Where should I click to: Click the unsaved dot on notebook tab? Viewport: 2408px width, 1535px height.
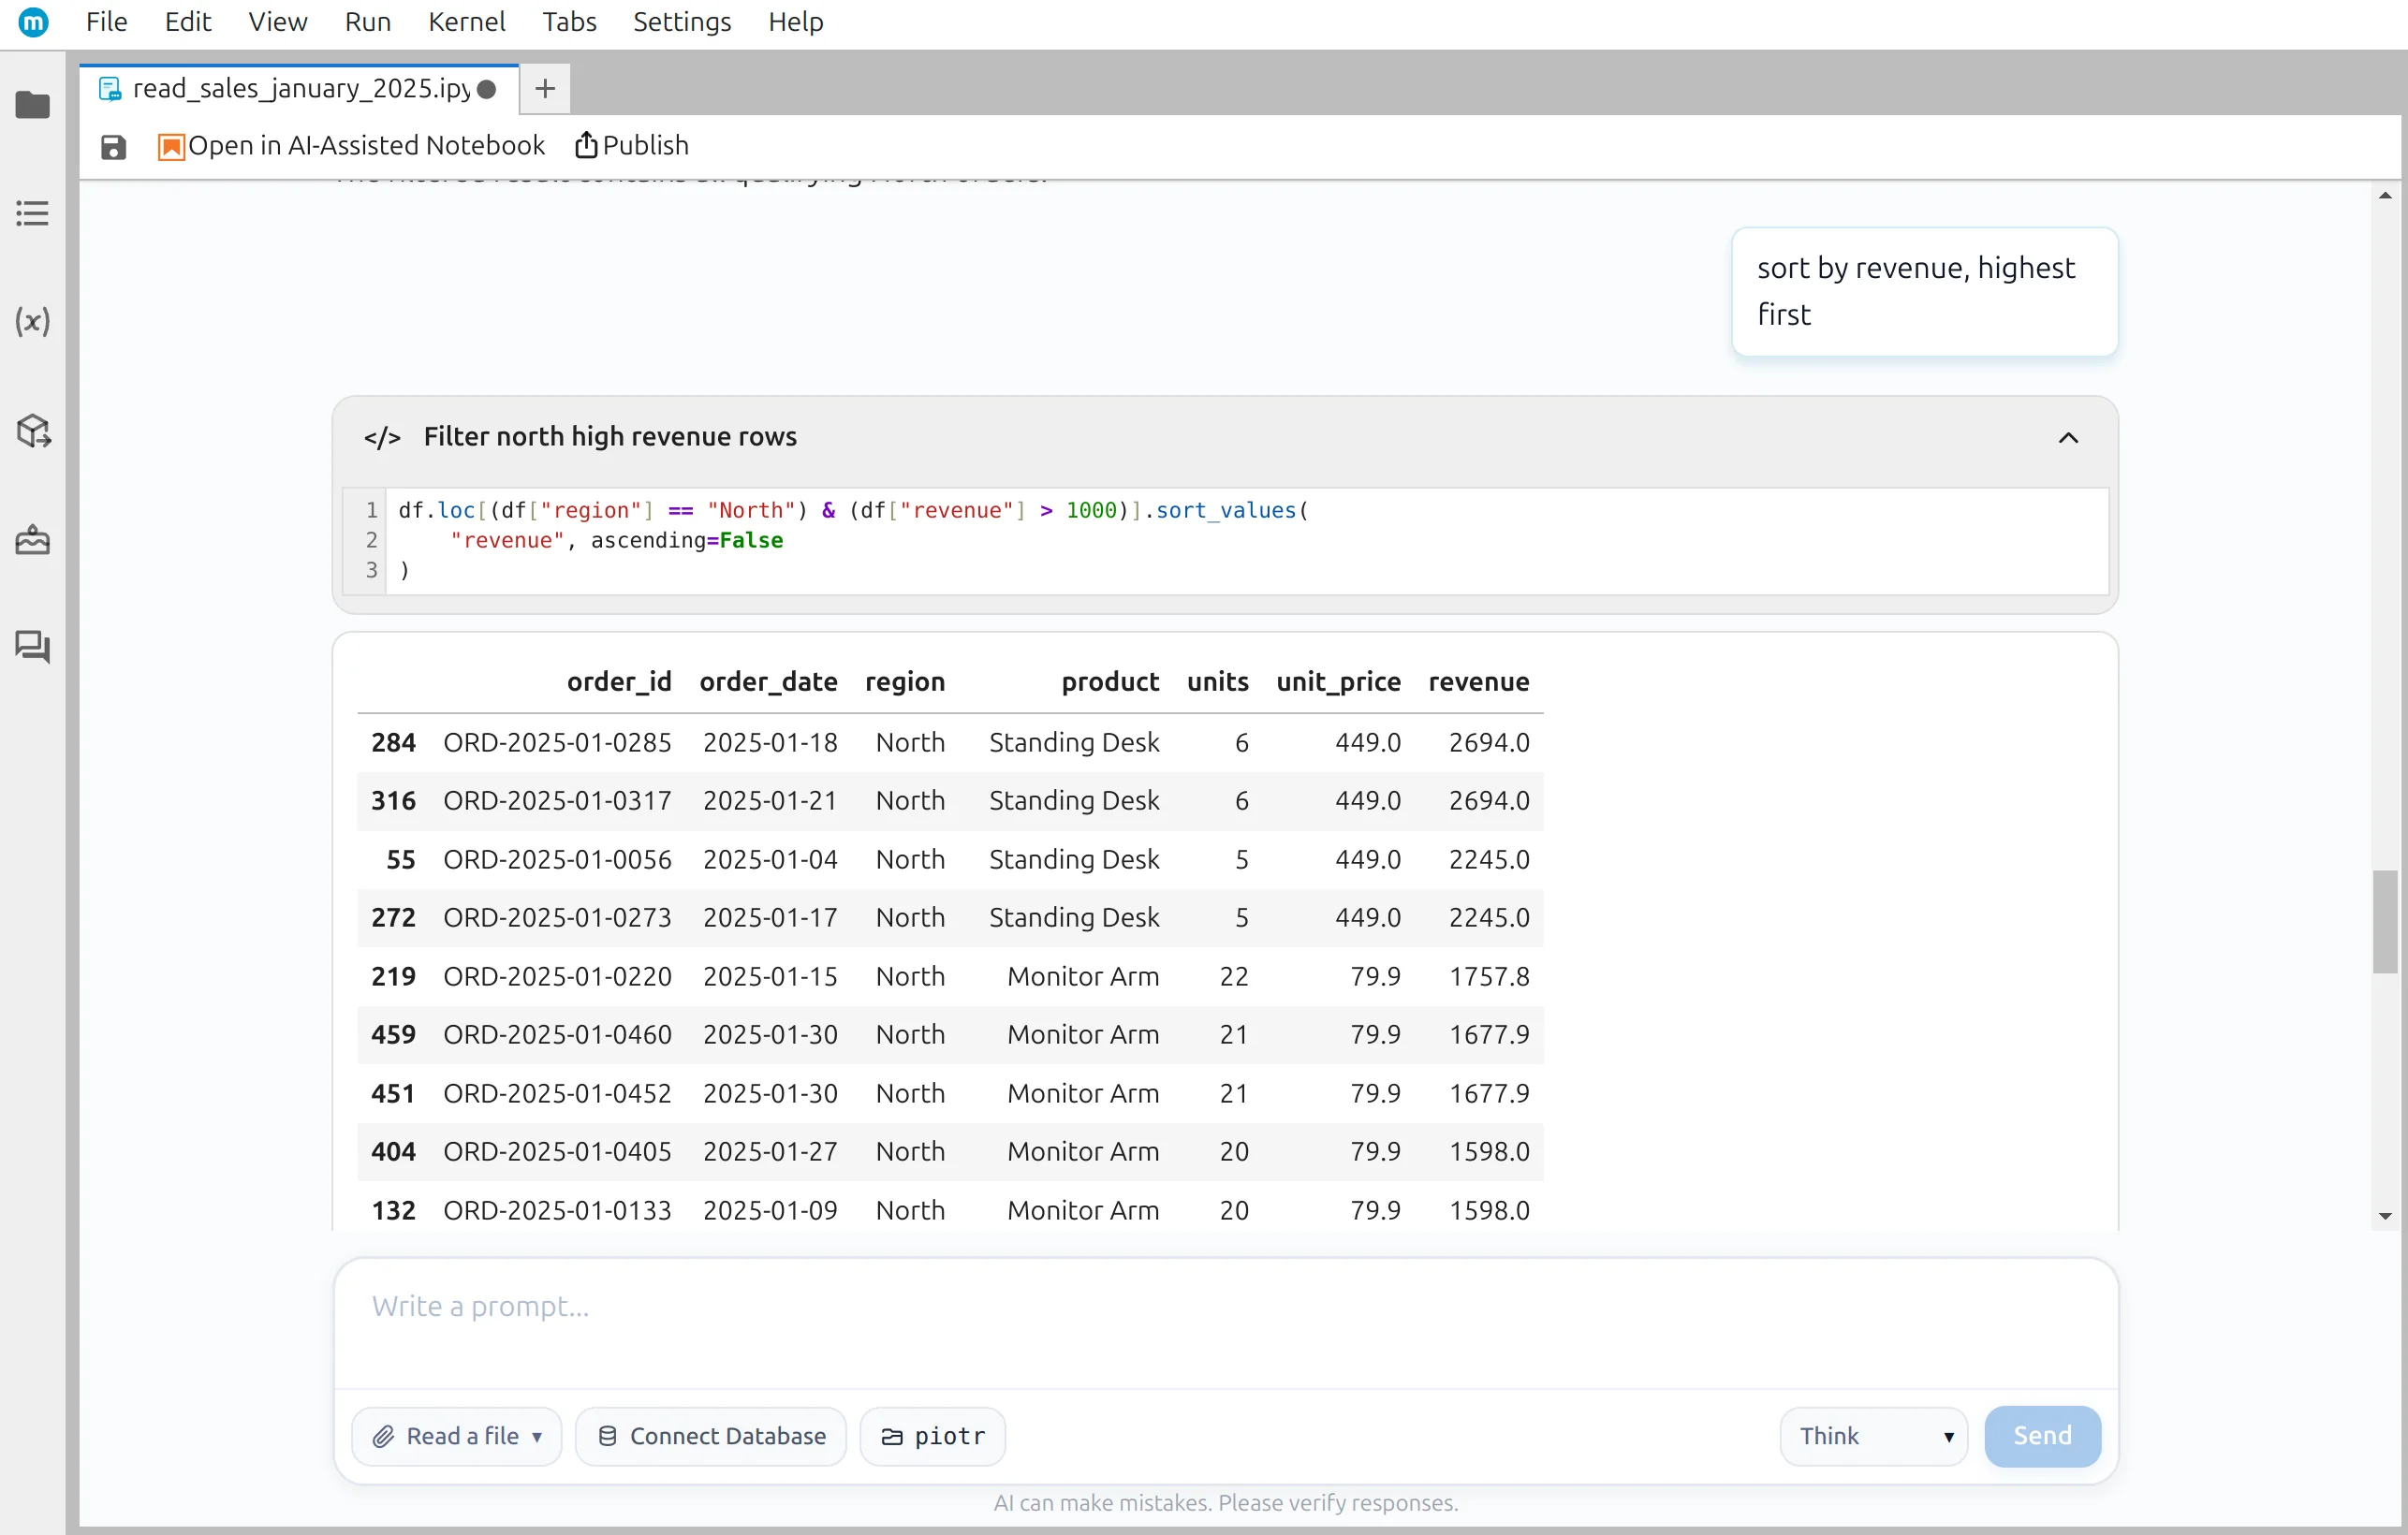point(487,89)
